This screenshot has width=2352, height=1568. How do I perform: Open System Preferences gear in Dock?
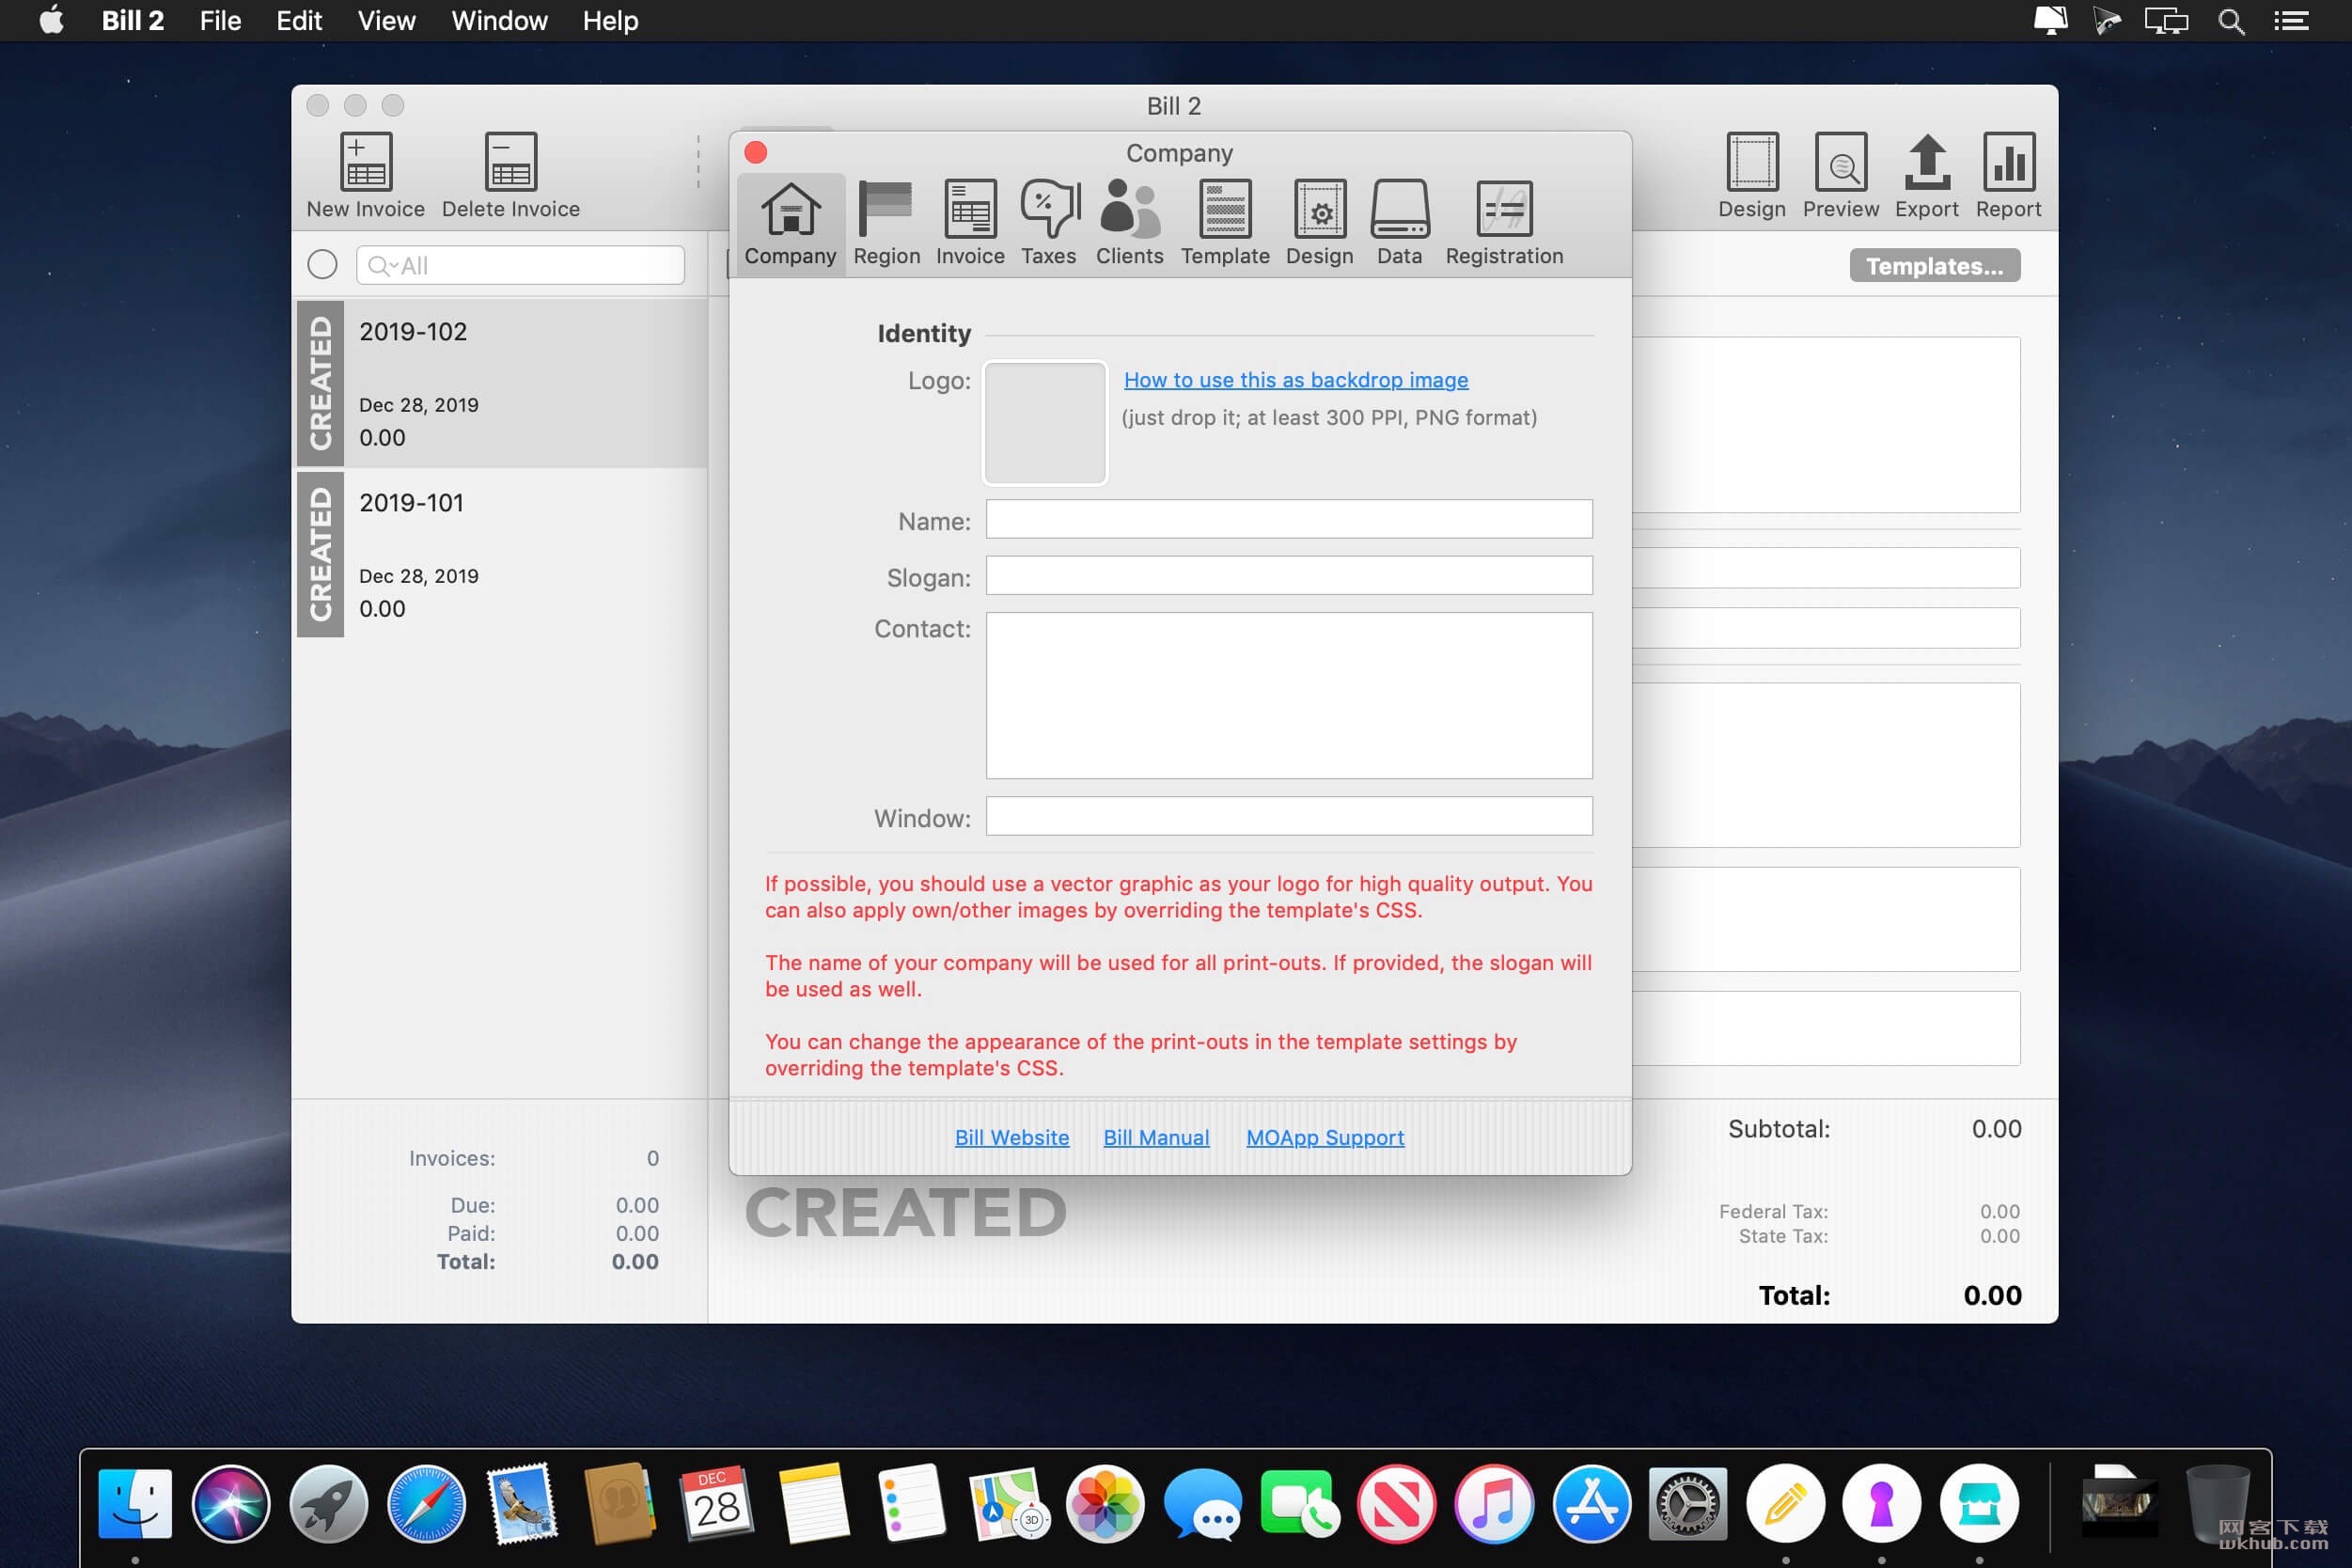(x=1688, y=1503)
